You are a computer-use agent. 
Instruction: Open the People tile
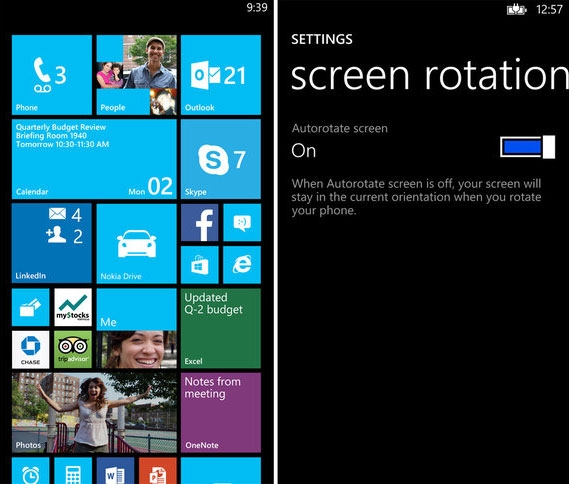tap(136, 75)
